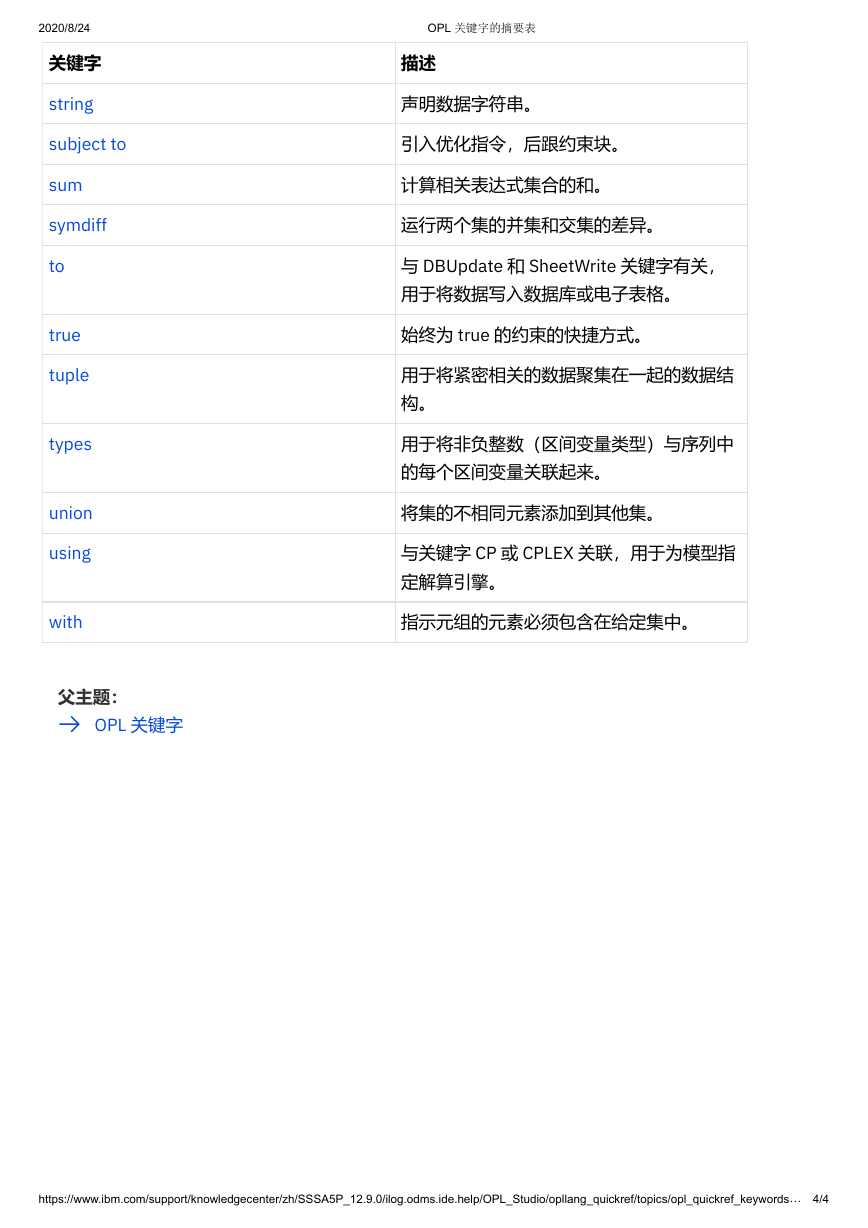Viewport: 868px width, 1228px height.
Task: Open the sum keyword link
Action: click(65, 185)
